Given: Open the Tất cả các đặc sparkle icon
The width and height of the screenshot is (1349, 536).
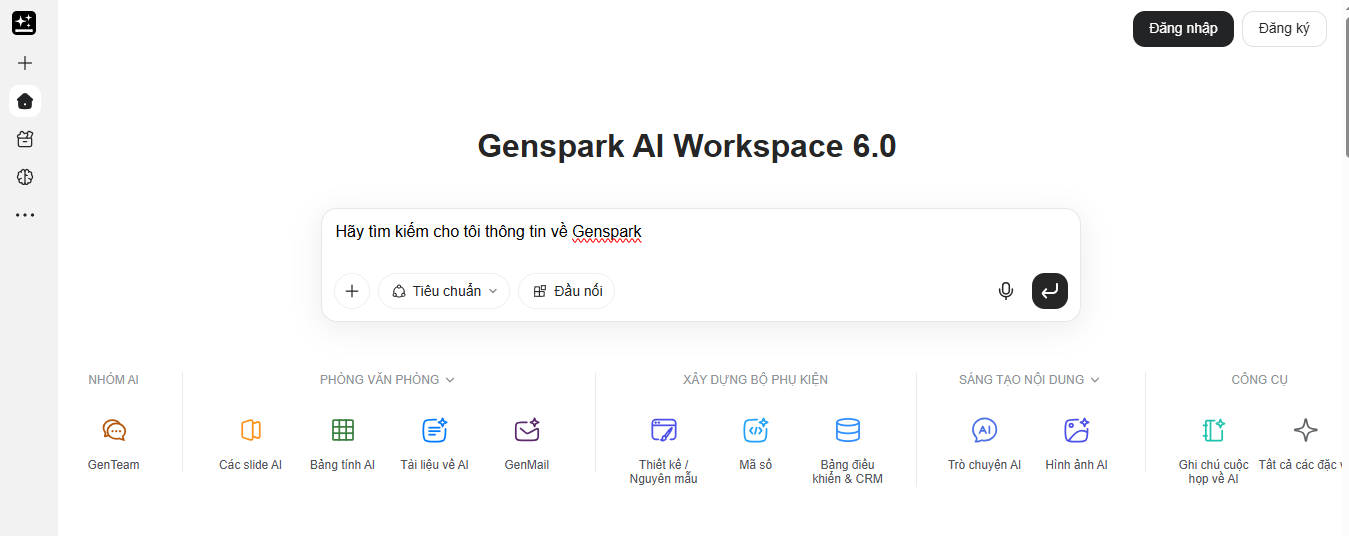Looking at the screenshot, I should [1306, 431].
